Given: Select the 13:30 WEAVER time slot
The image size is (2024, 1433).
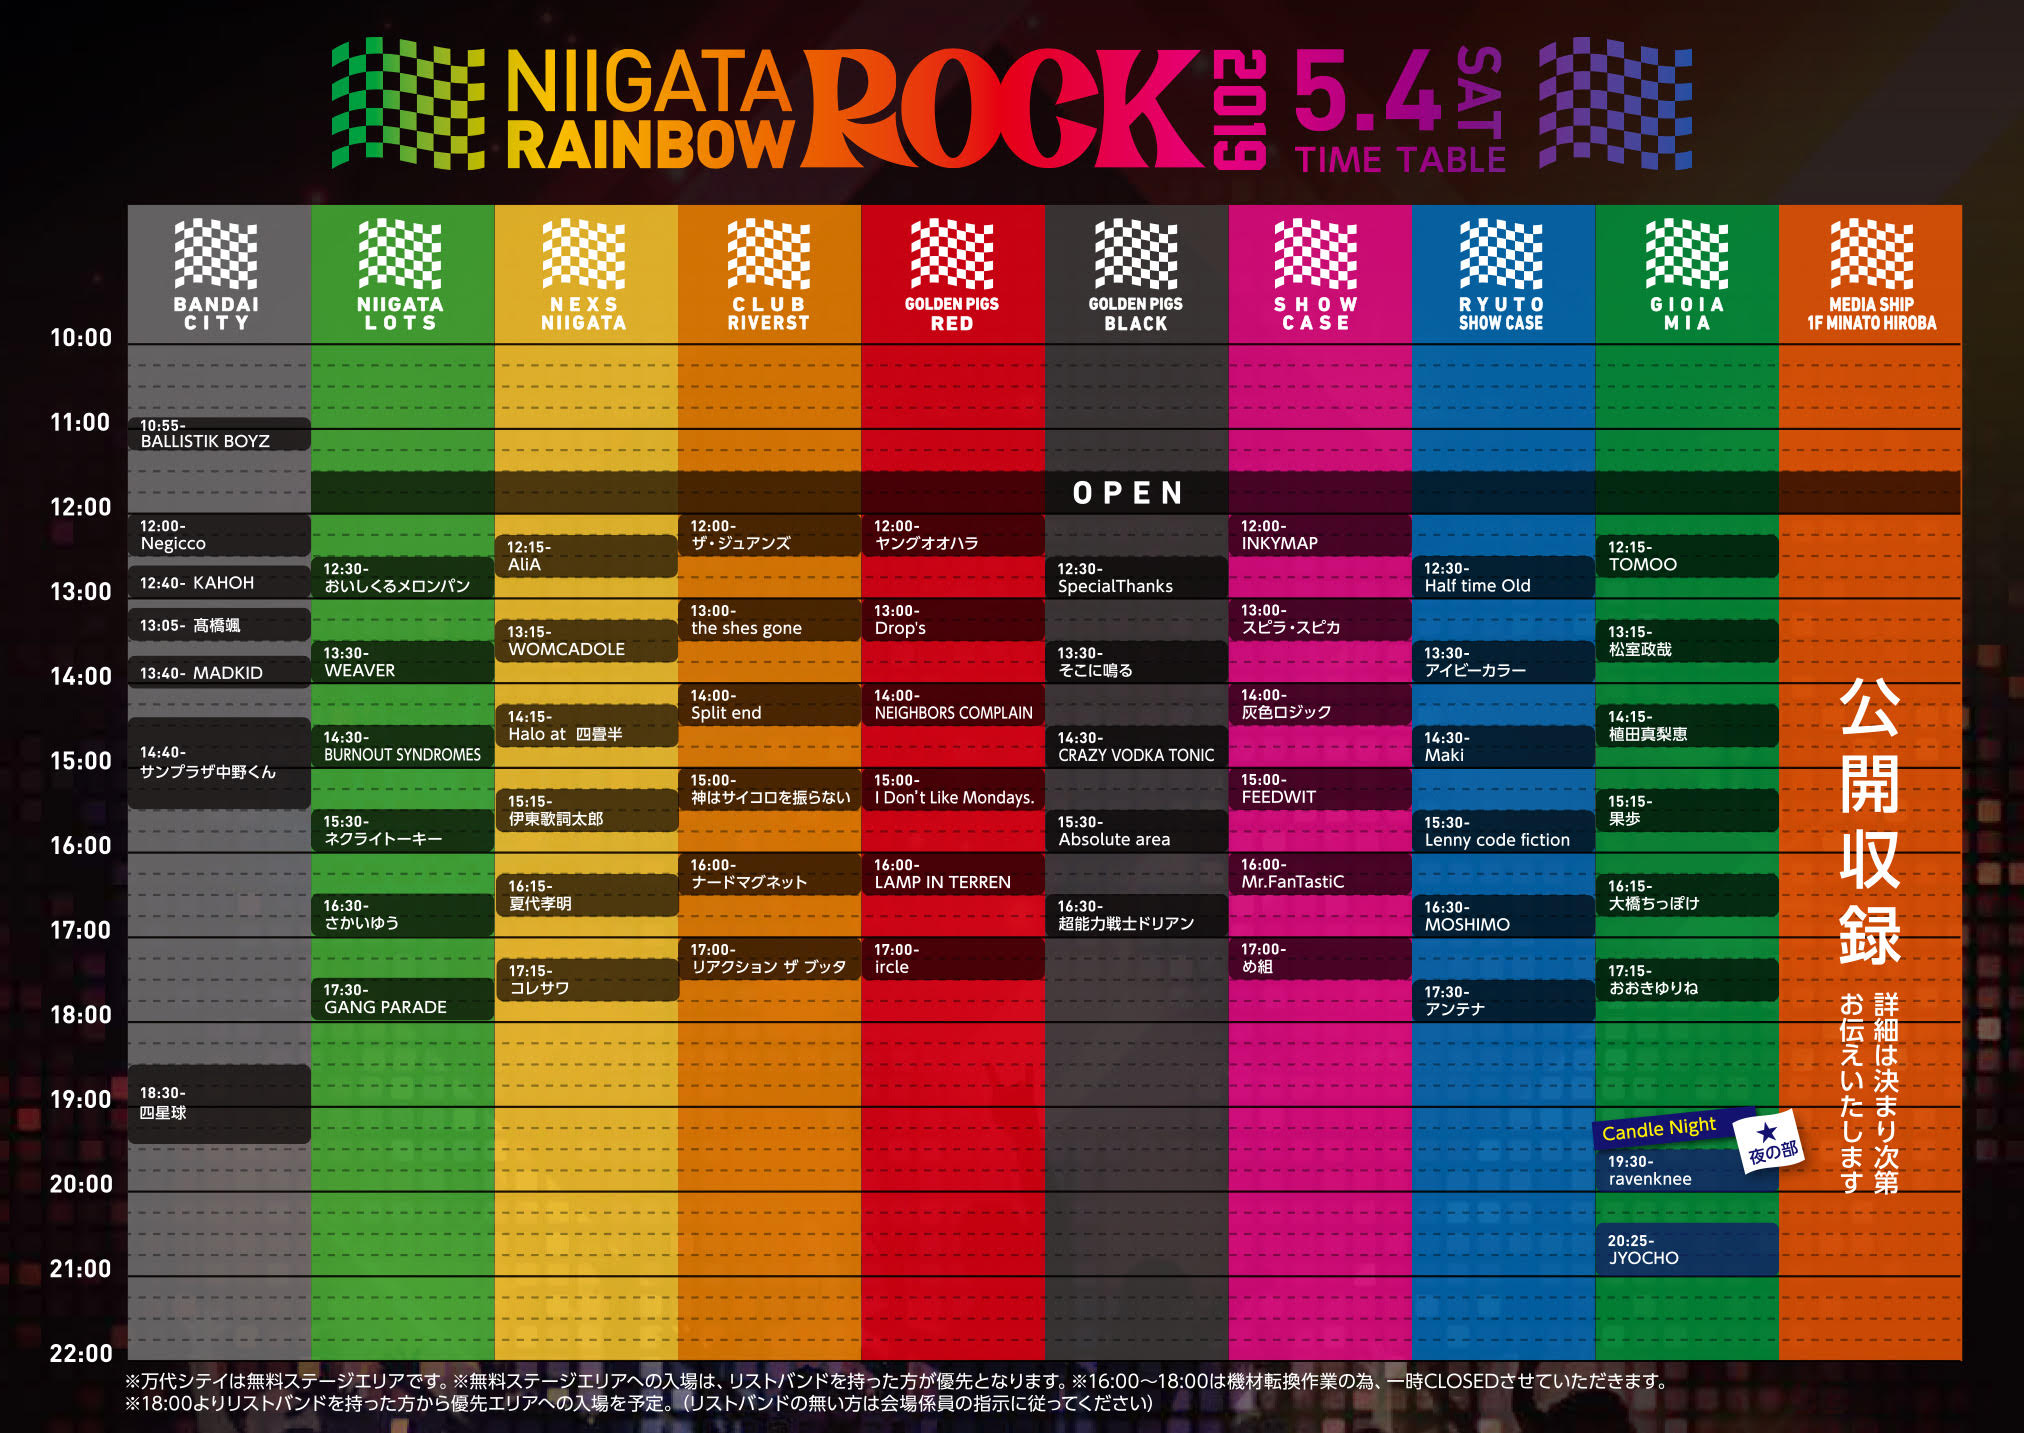Looking at the screenshot, I should click(x=402, y=662).
